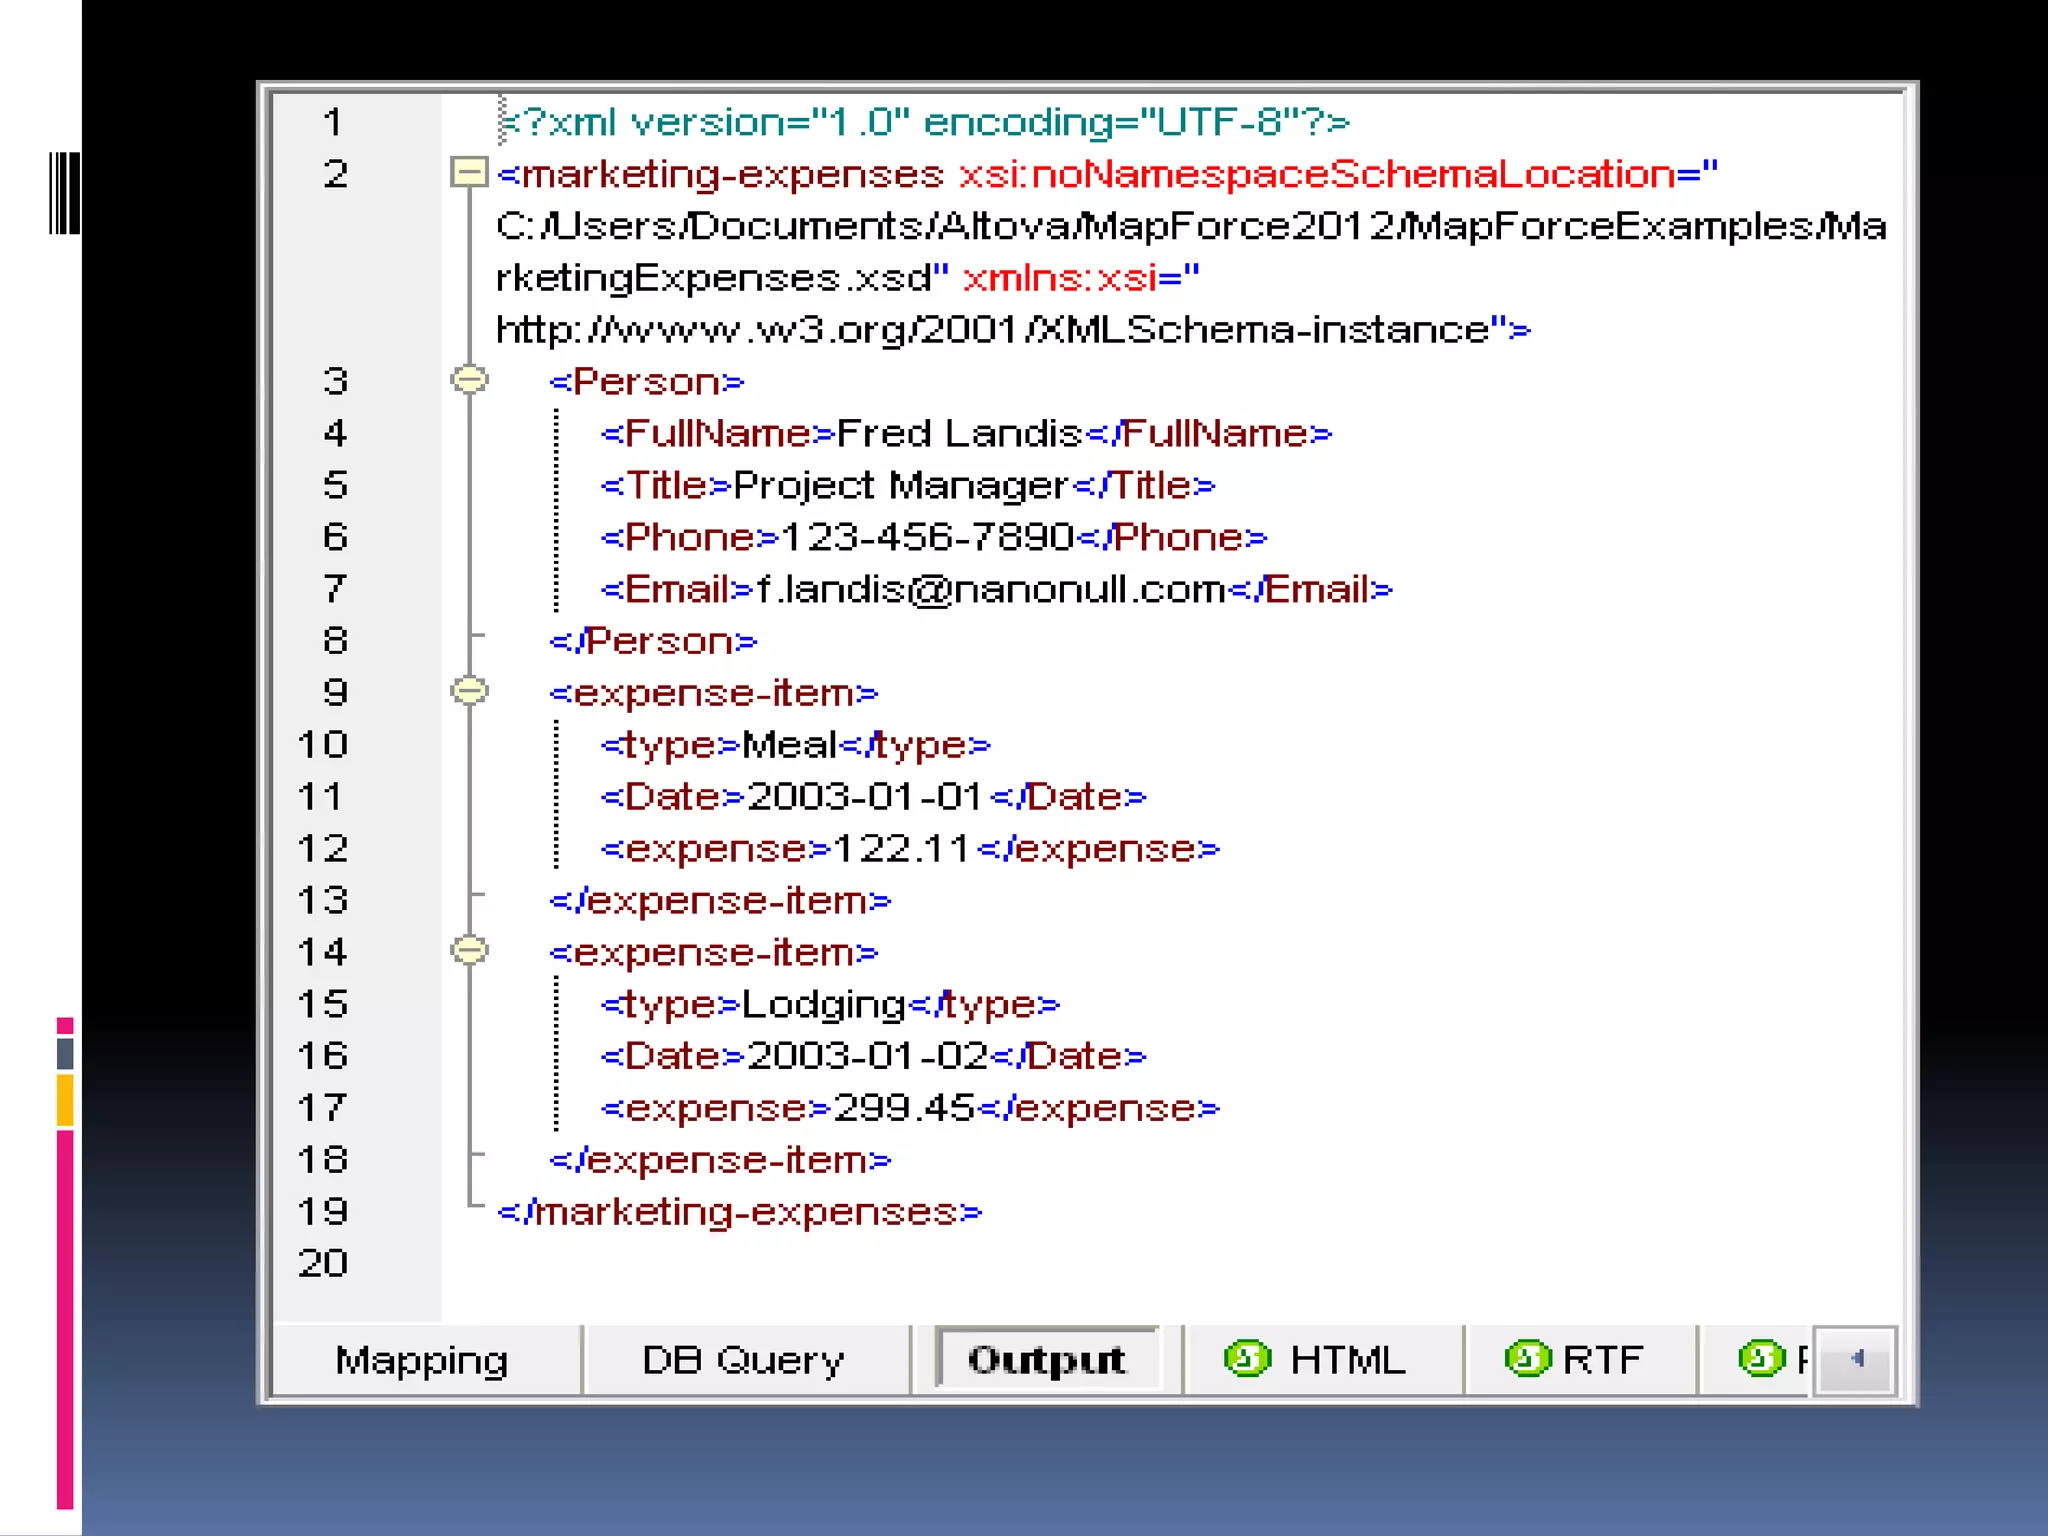Collapse the second expense-item with Lodging
Viewport: 2048px width, 1536px height.
pos(468,950)
